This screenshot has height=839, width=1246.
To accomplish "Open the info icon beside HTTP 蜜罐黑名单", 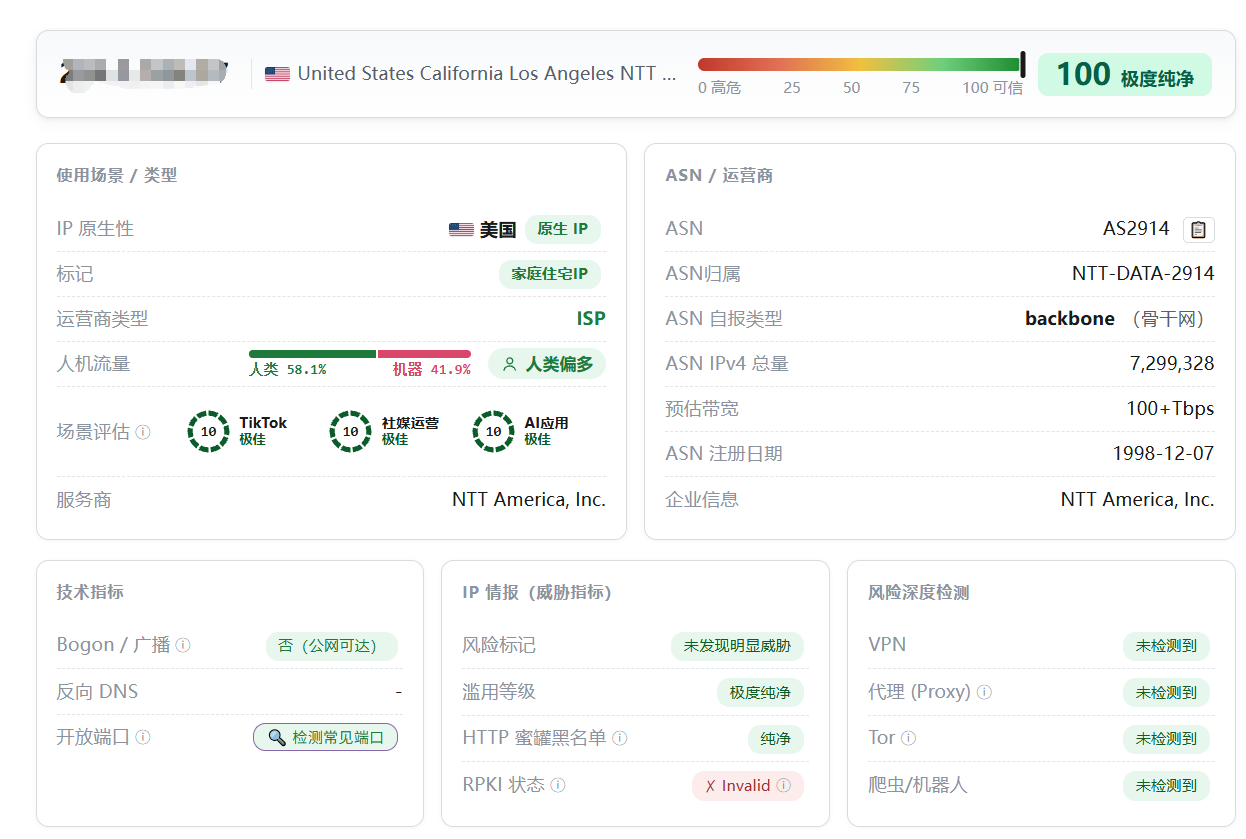I will click(620, 739).
